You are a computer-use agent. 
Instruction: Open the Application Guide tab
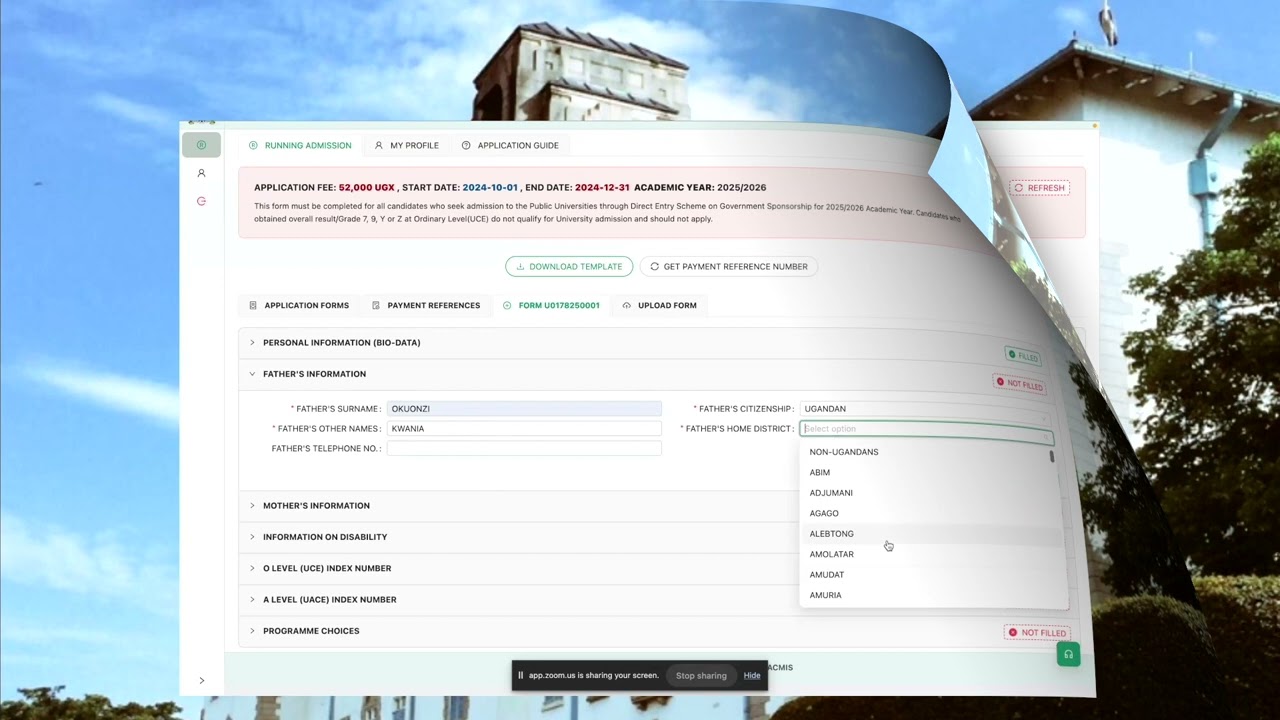pyautogui.click(x=510, y=145)
